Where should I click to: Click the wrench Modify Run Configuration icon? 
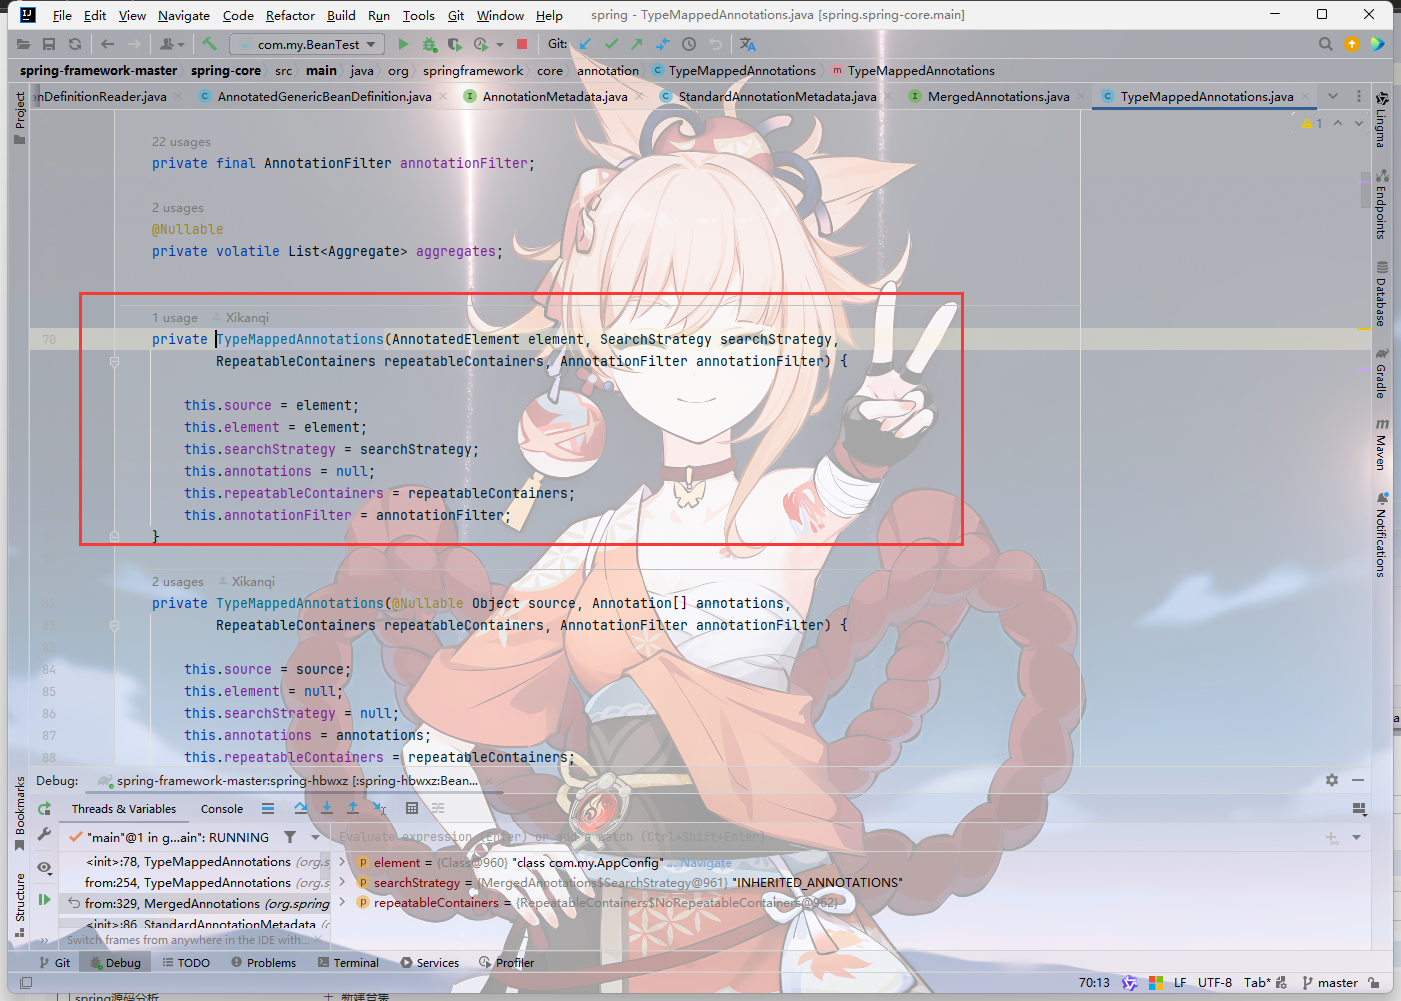tap(44, 834)
